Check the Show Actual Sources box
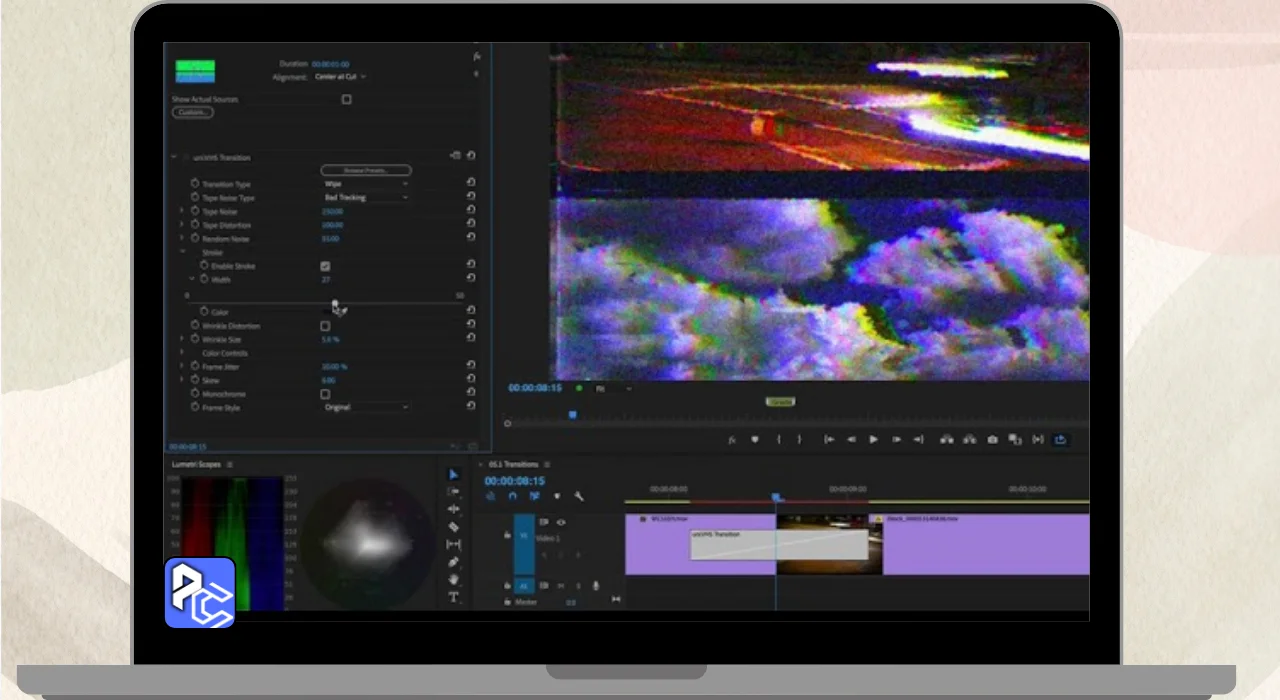This screenshot has width=1280, height=700. coord(346,99)
